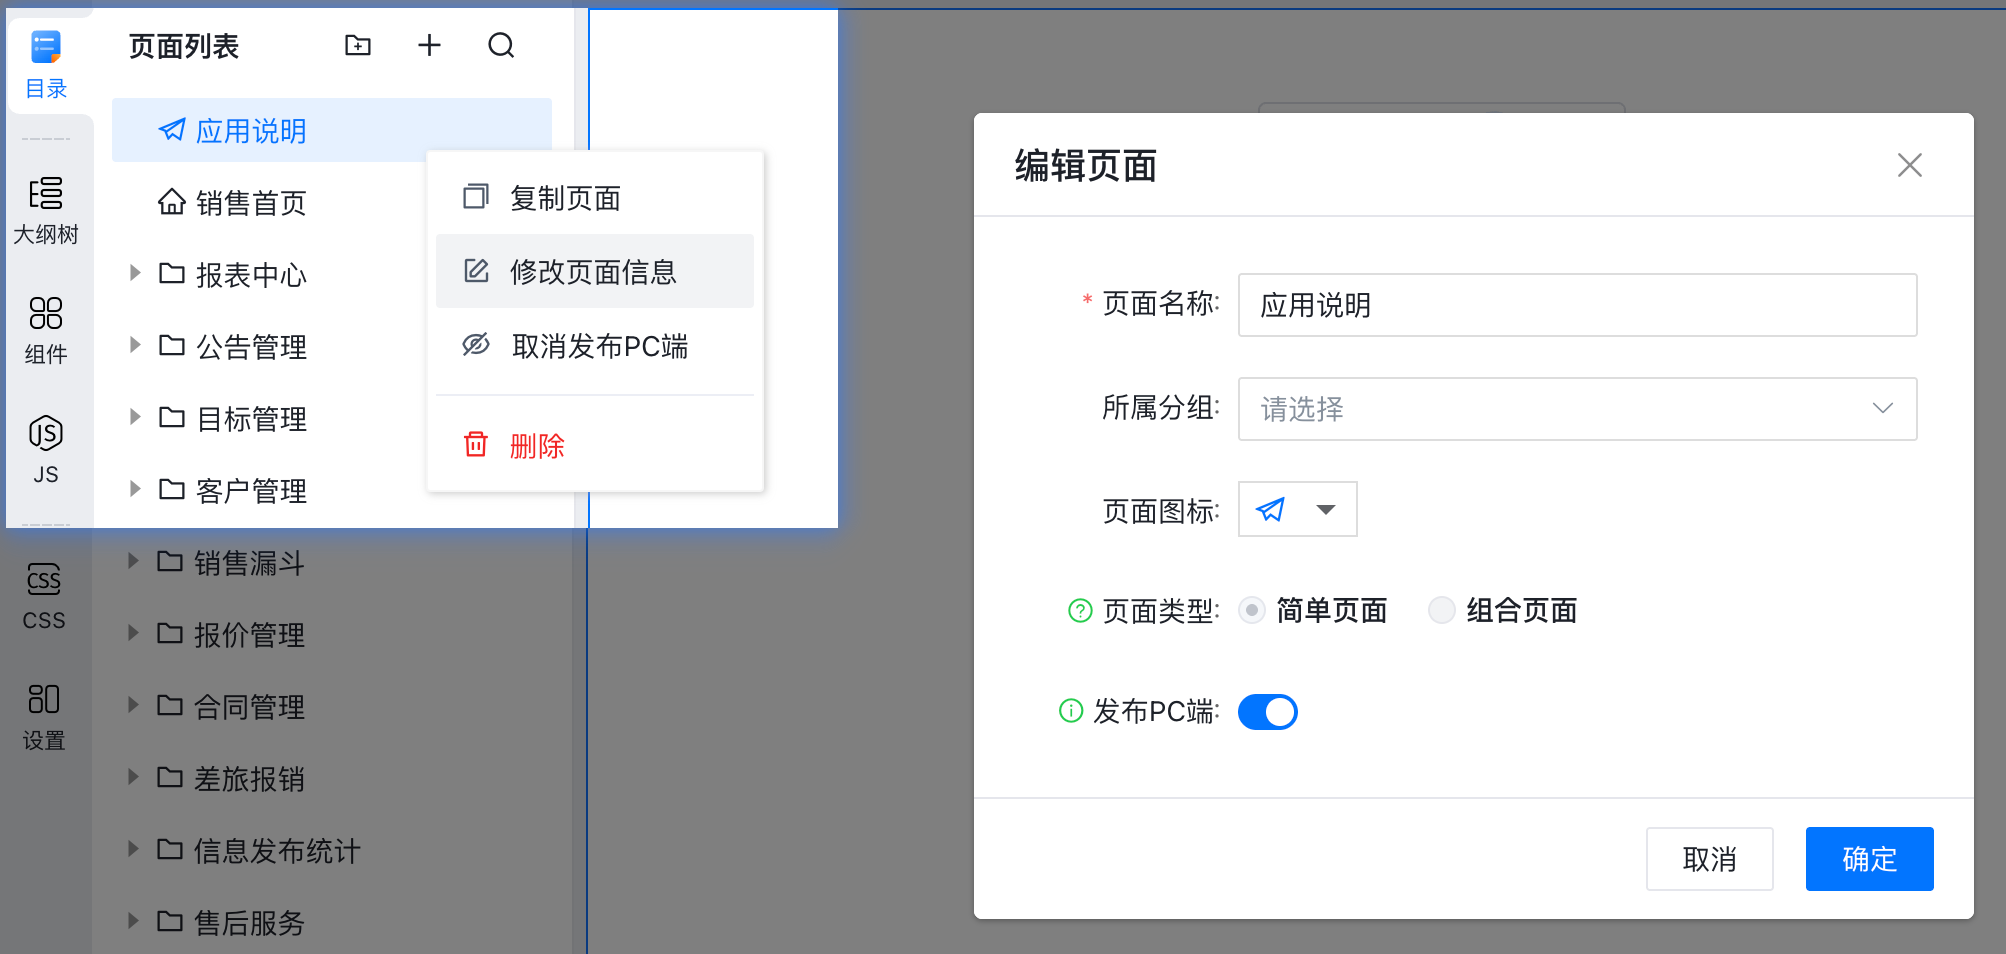Screen dimensions: 2006x954
Task: Open the JS editor panel
Action: click(x=46, y=449)
